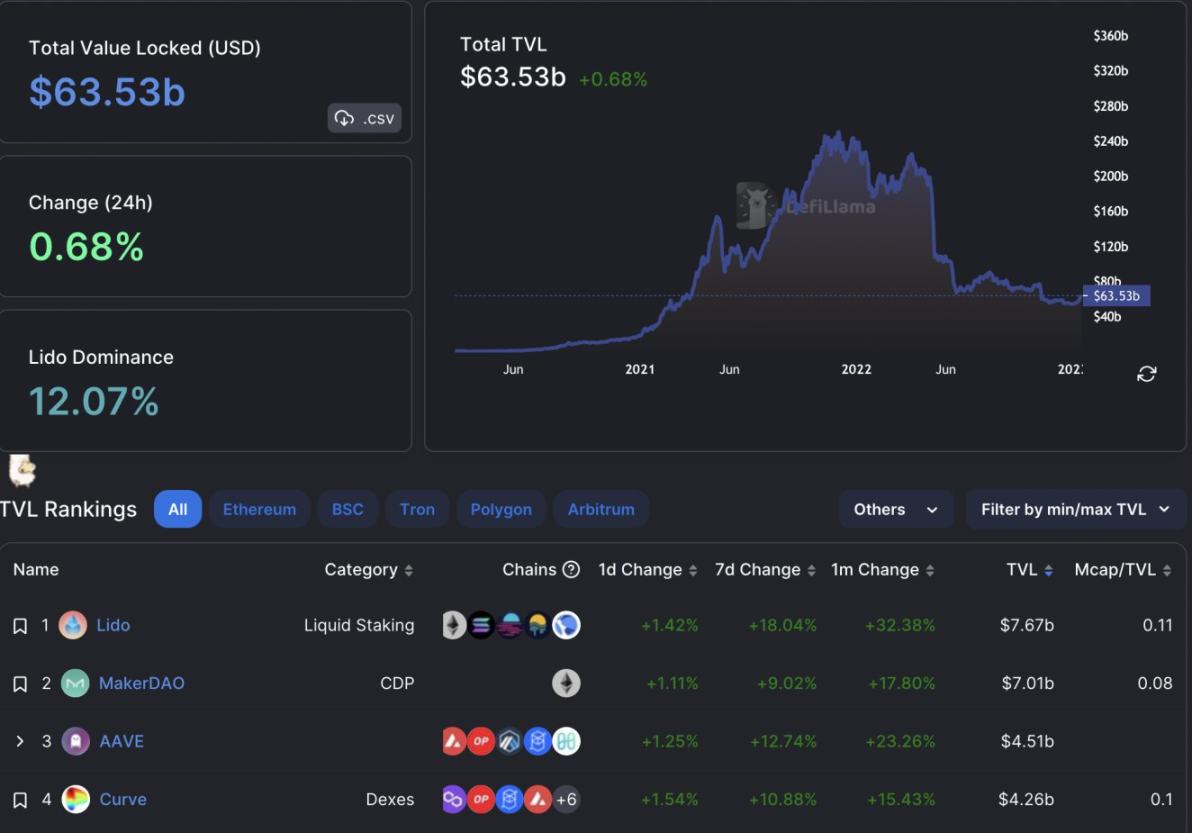Click the Harmony chain icon in AAVE row

(x=566, y=741)
